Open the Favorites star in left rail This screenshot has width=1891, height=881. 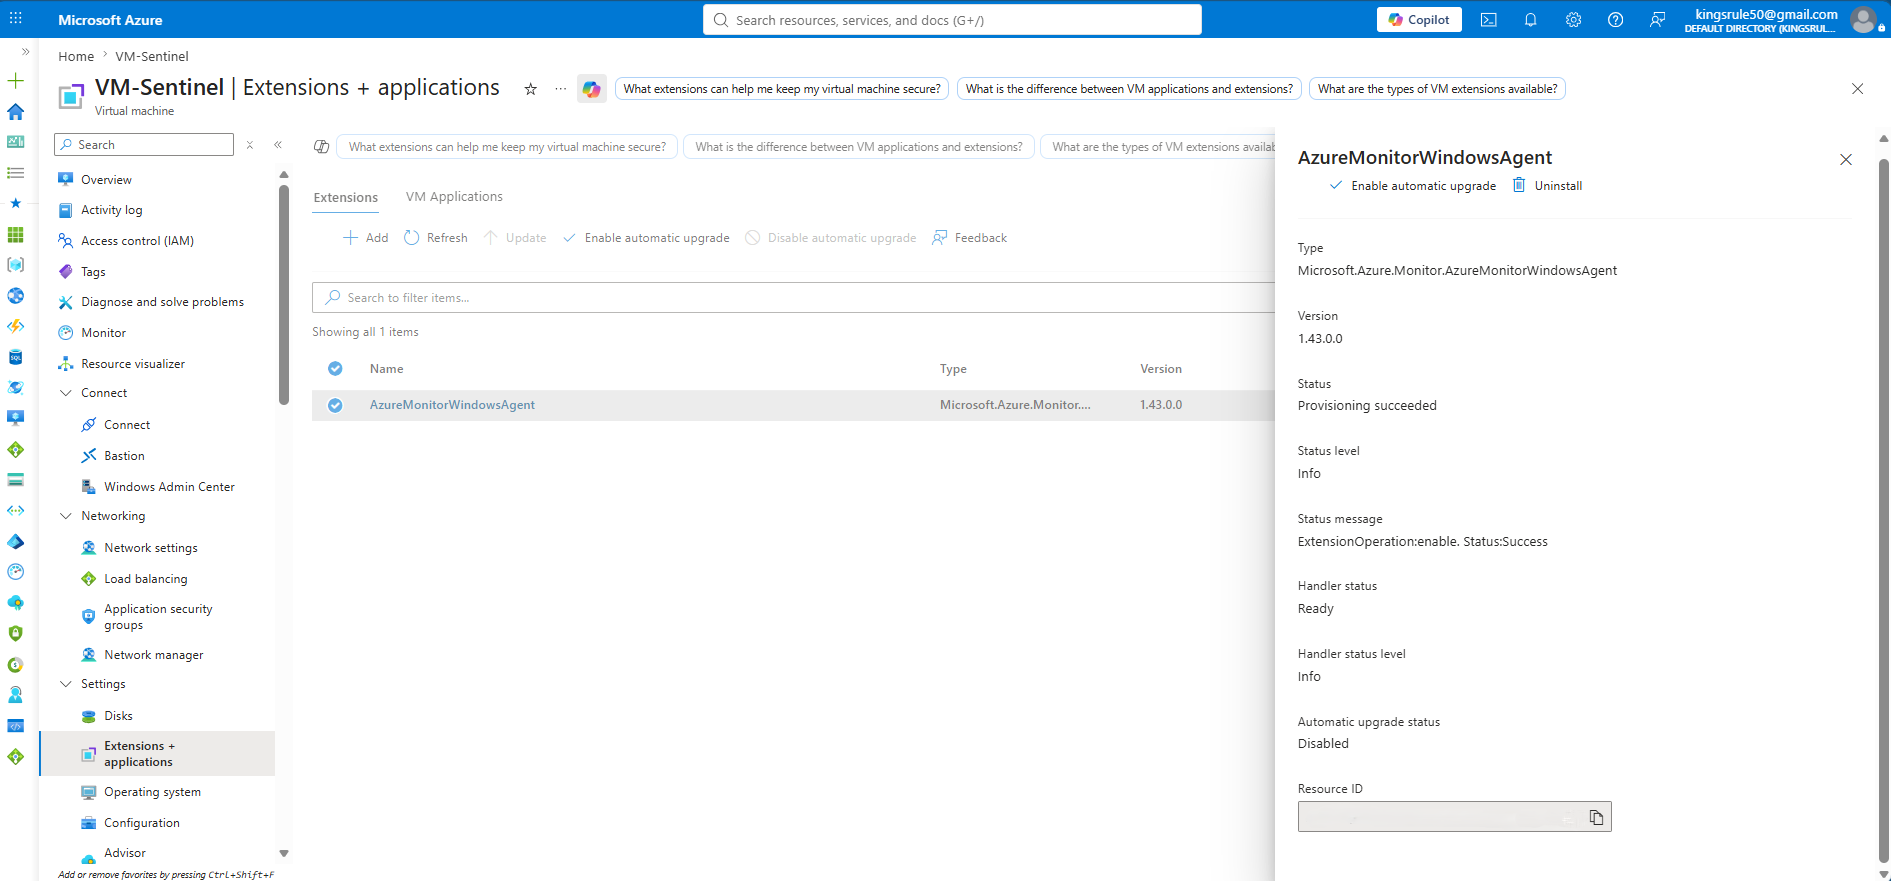pos(15,203)
